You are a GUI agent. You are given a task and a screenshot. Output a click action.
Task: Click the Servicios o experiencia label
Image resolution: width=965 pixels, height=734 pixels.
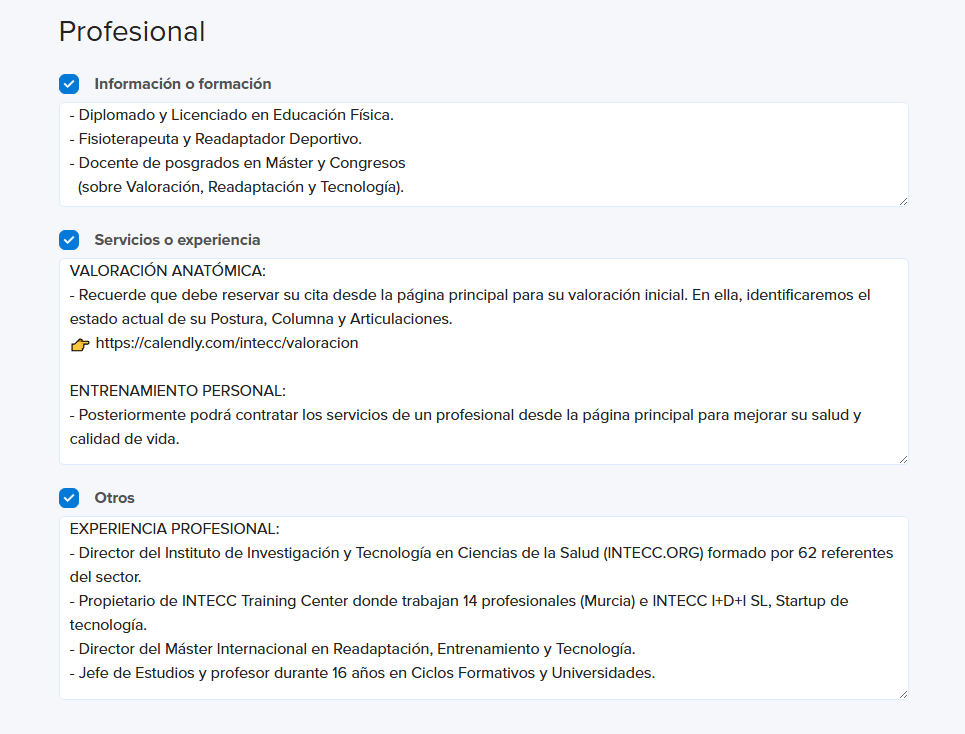coord(177,240)
